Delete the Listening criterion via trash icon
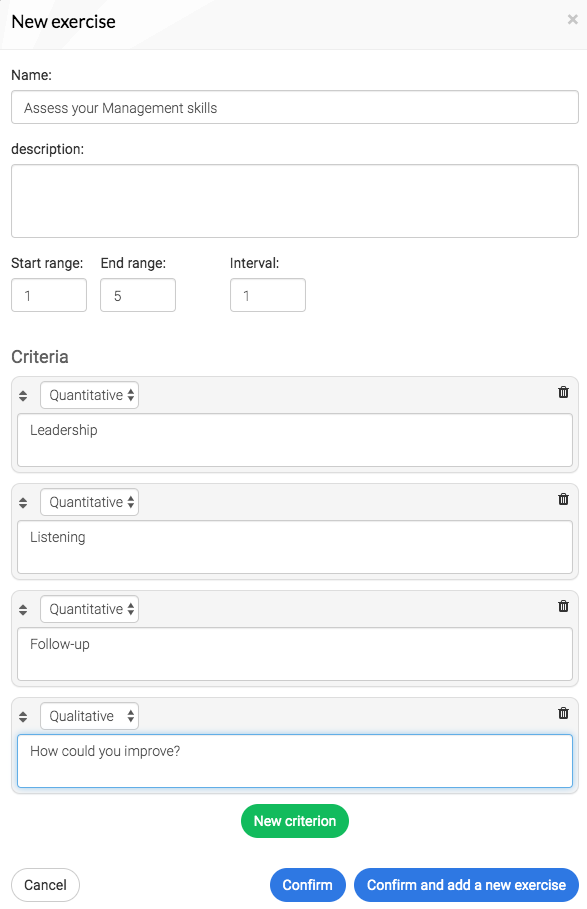Viewport: 587px width, 909px height. click(563, 499)
